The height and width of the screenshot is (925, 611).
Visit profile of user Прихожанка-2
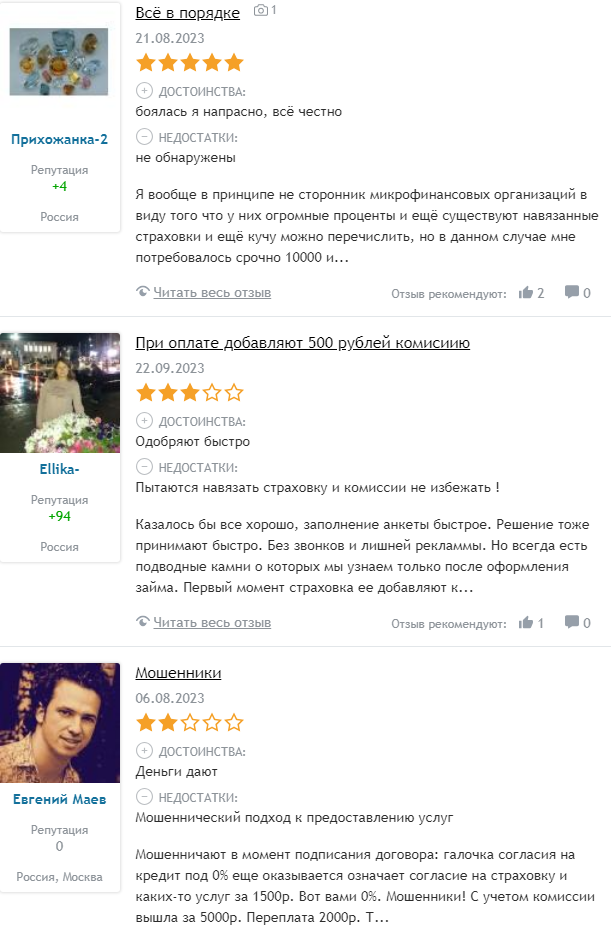[x=60, y=139]
